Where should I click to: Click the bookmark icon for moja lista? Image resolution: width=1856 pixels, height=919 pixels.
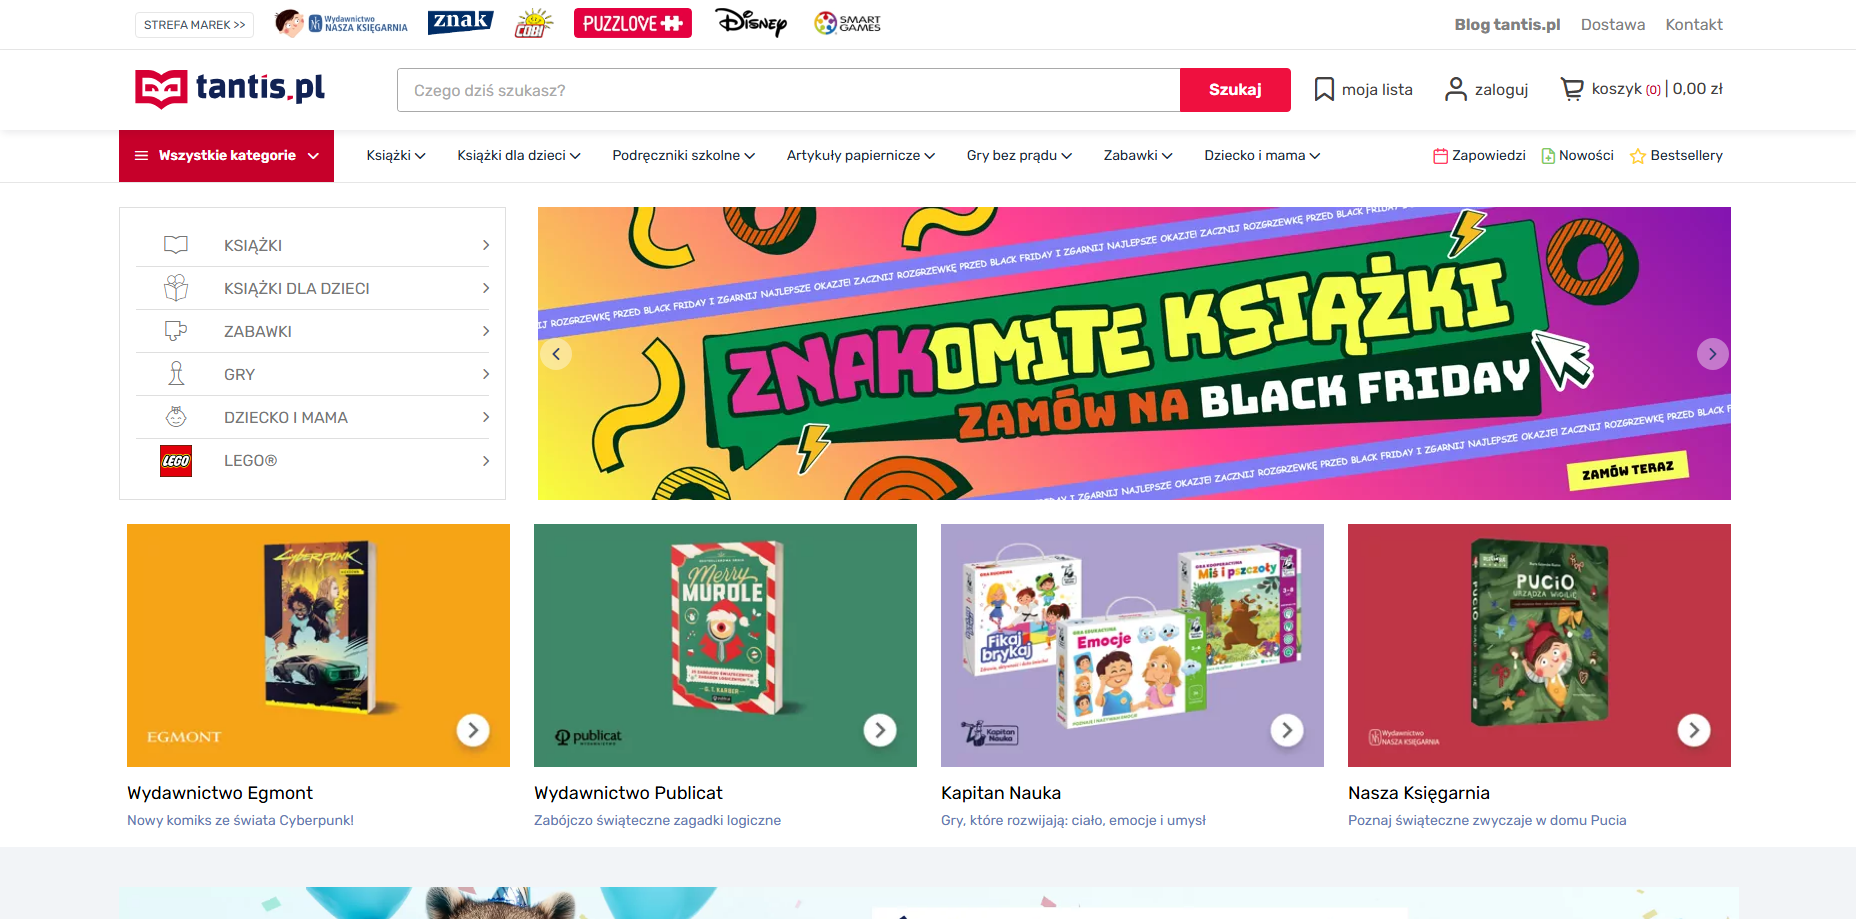coord(1324,90)
